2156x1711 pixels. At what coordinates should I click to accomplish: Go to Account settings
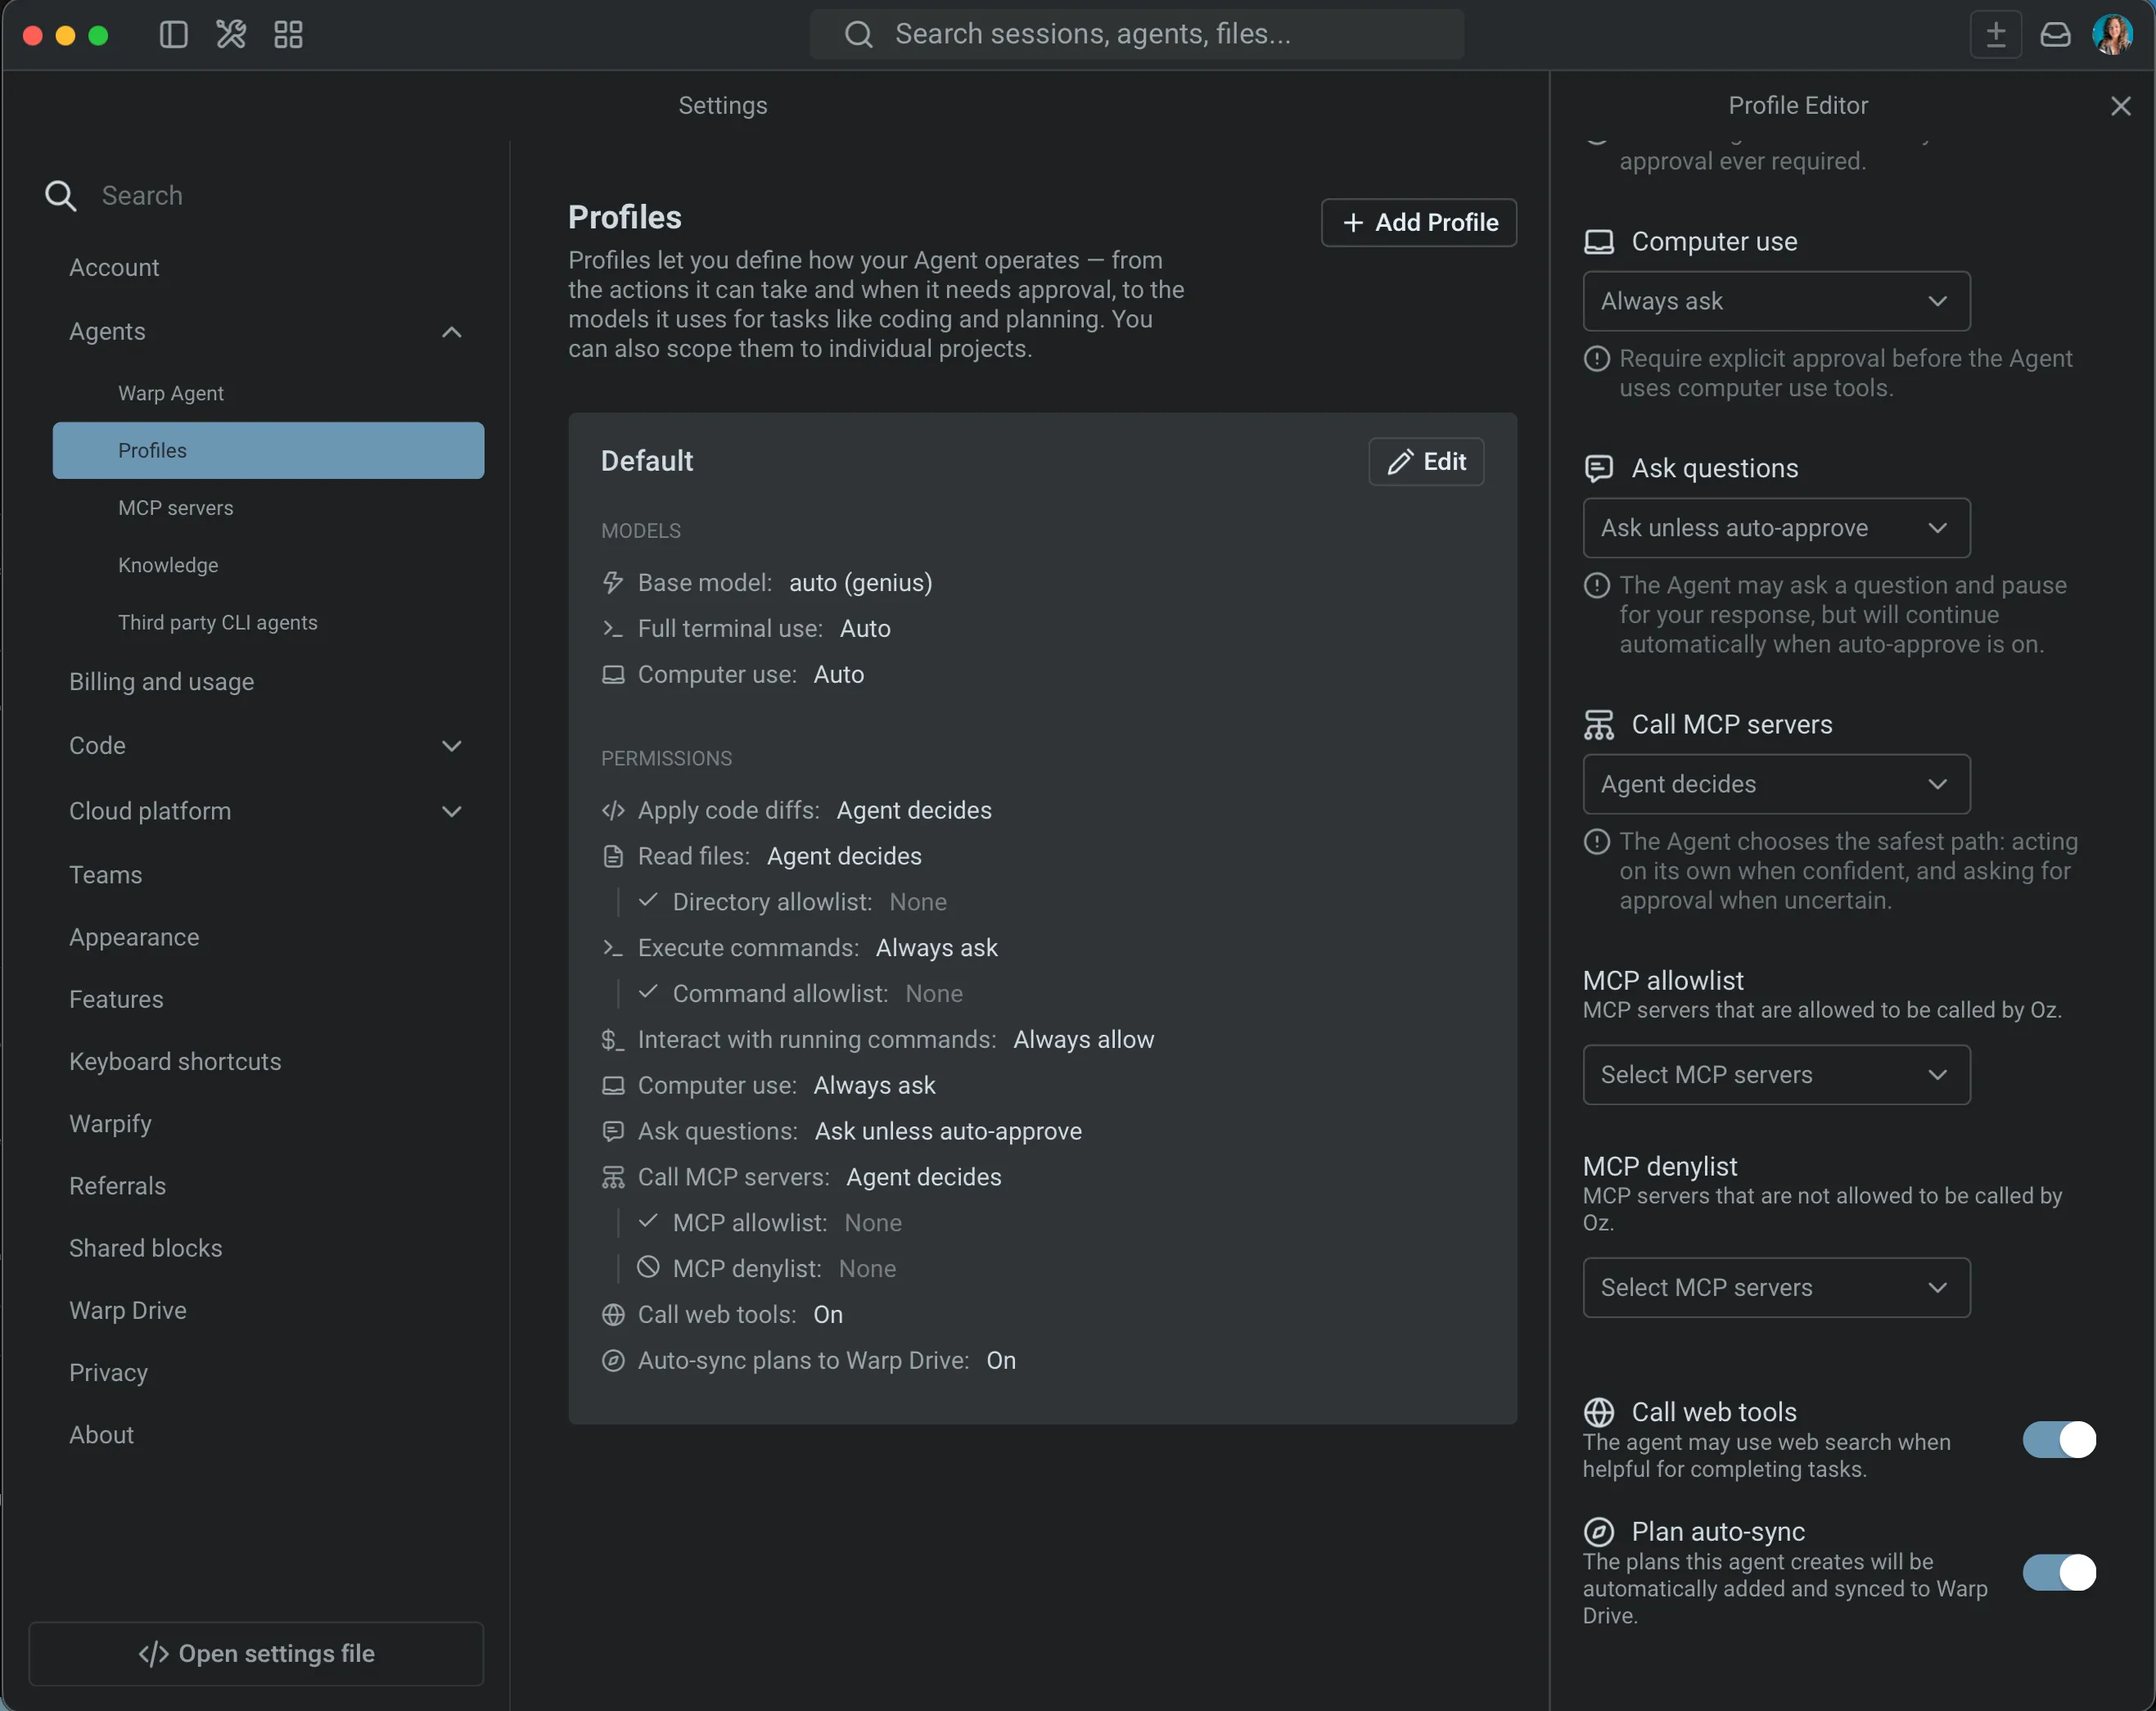[x=114, y=268]
